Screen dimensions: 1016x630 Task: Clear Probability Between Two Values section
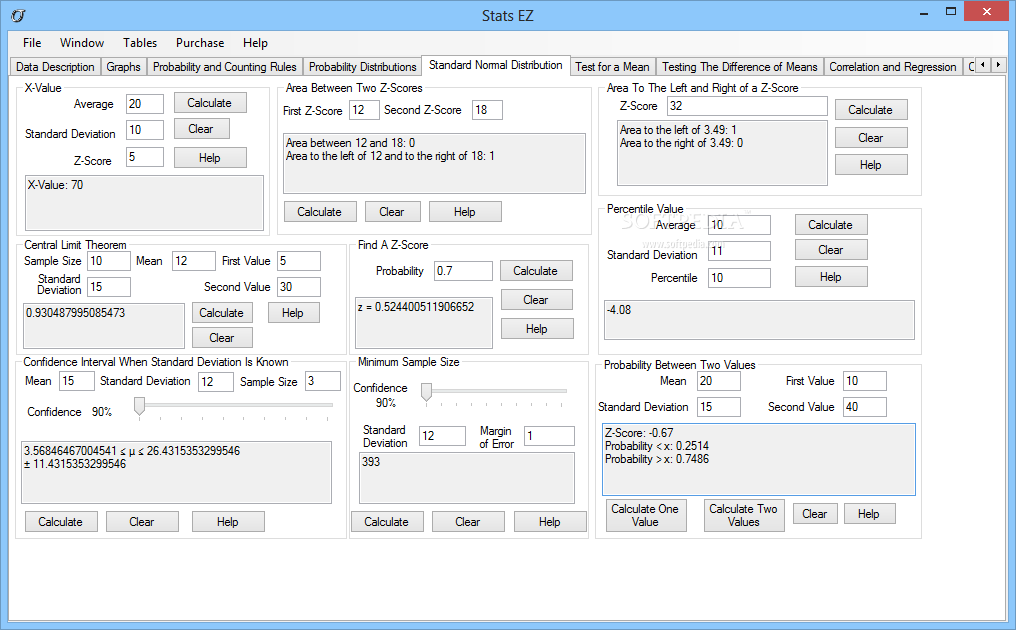[814, 514]
